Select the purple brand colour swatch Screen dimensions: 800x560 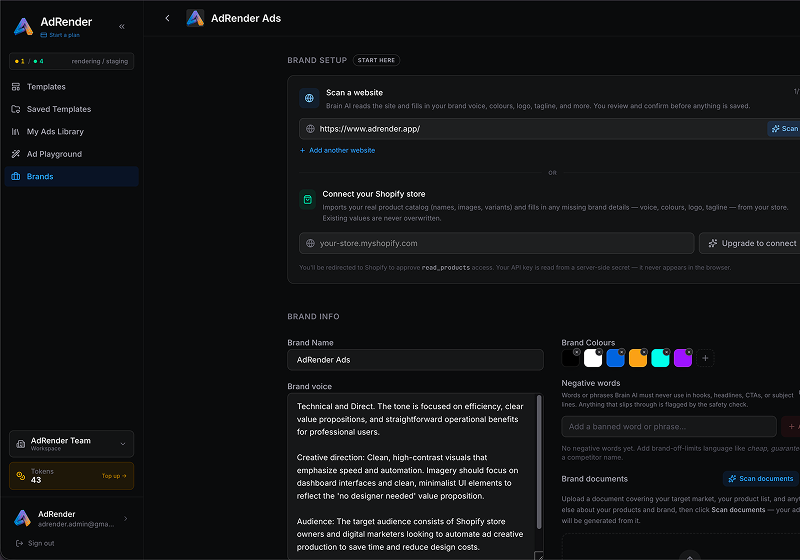683,359
